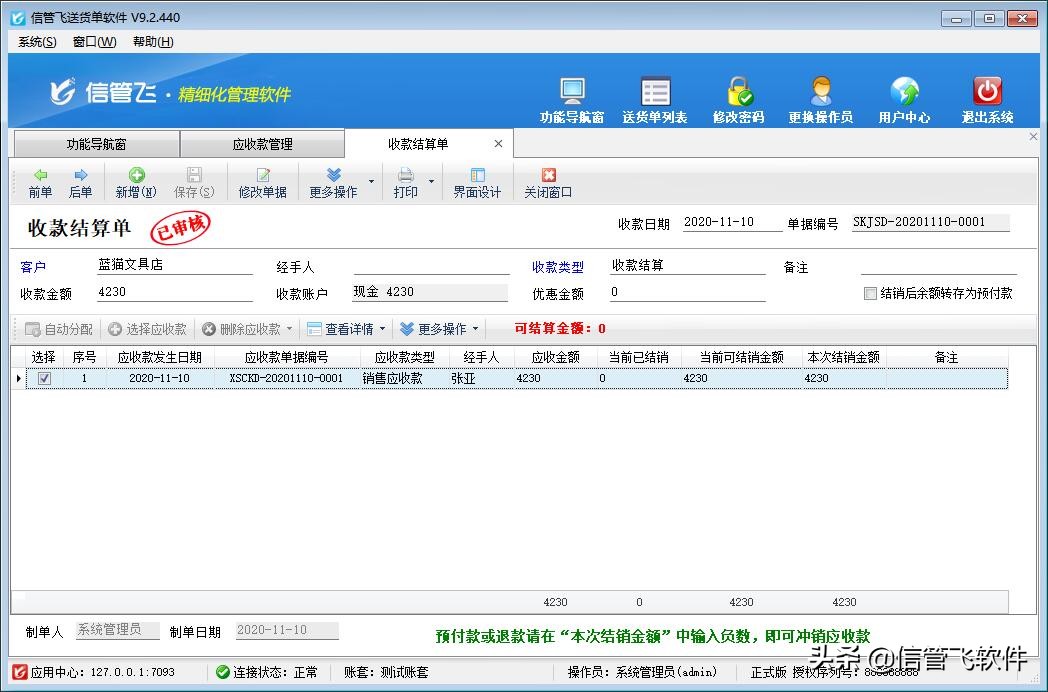The height and width of the screenshot is (692, 1048).
Task: Click the 修改密码 change password icon
Action: click(x=738, y=95)
